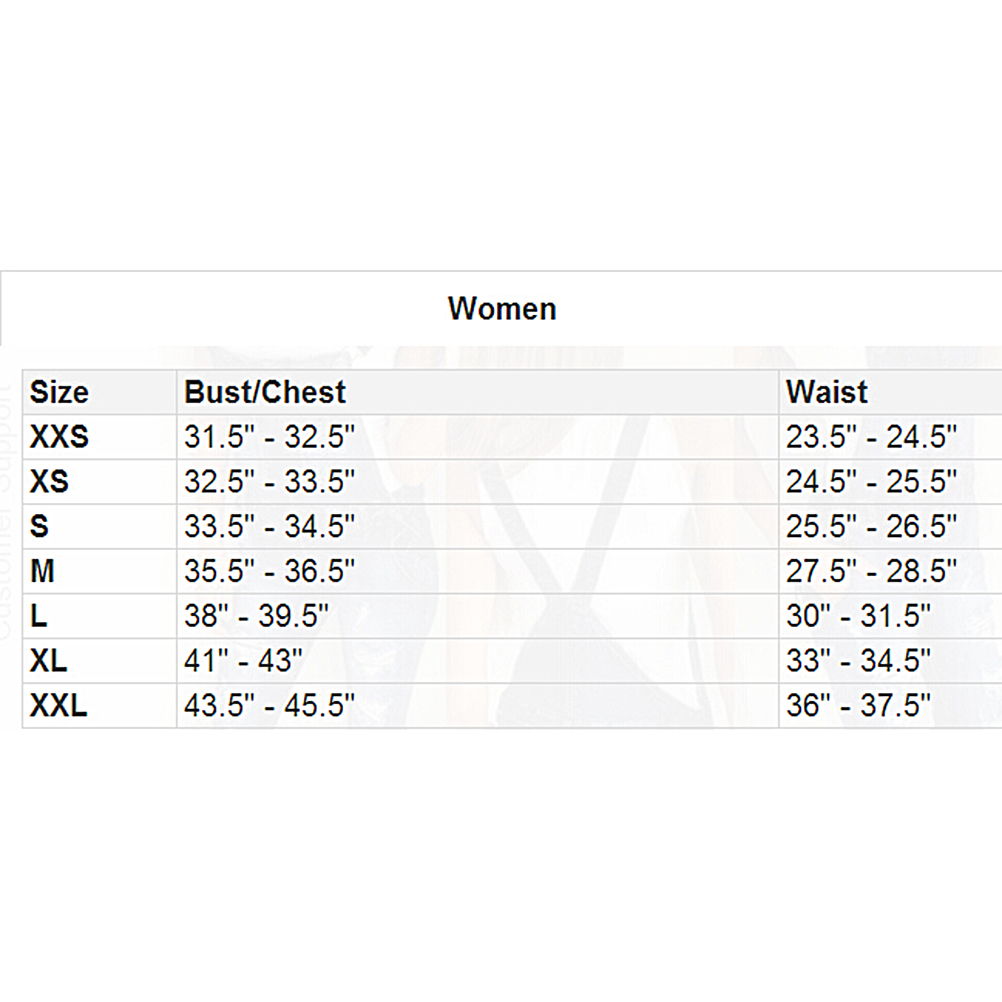1002x1002 pixels.
Task: Select the XXS size row label
Action: coord(59,438)
